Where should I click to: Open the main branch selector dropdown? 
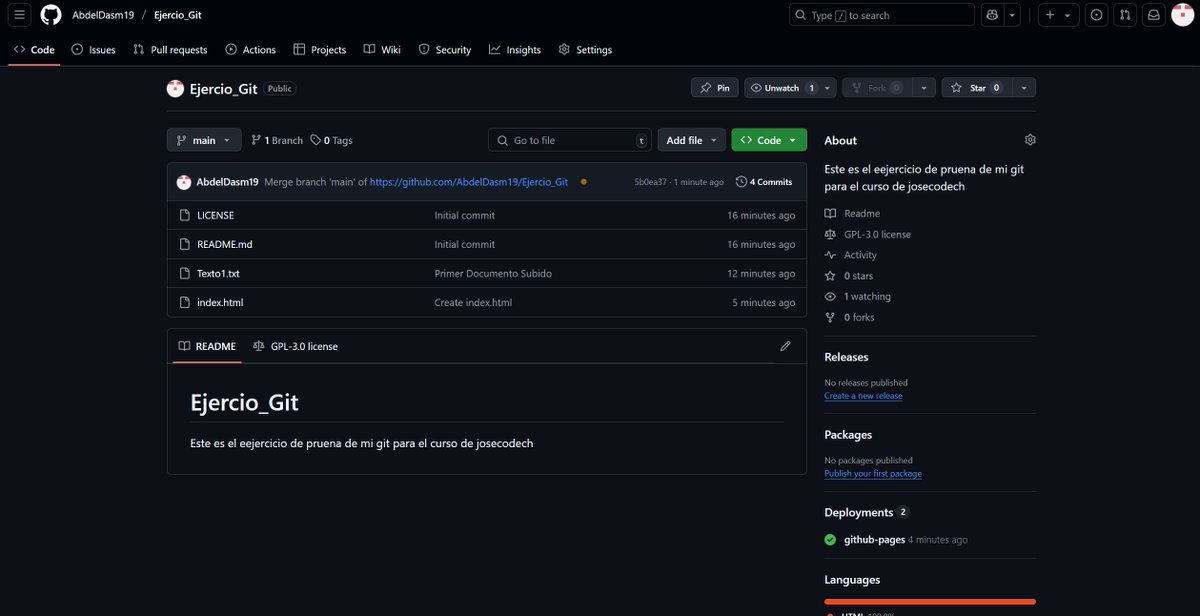[x=204, y=140]
